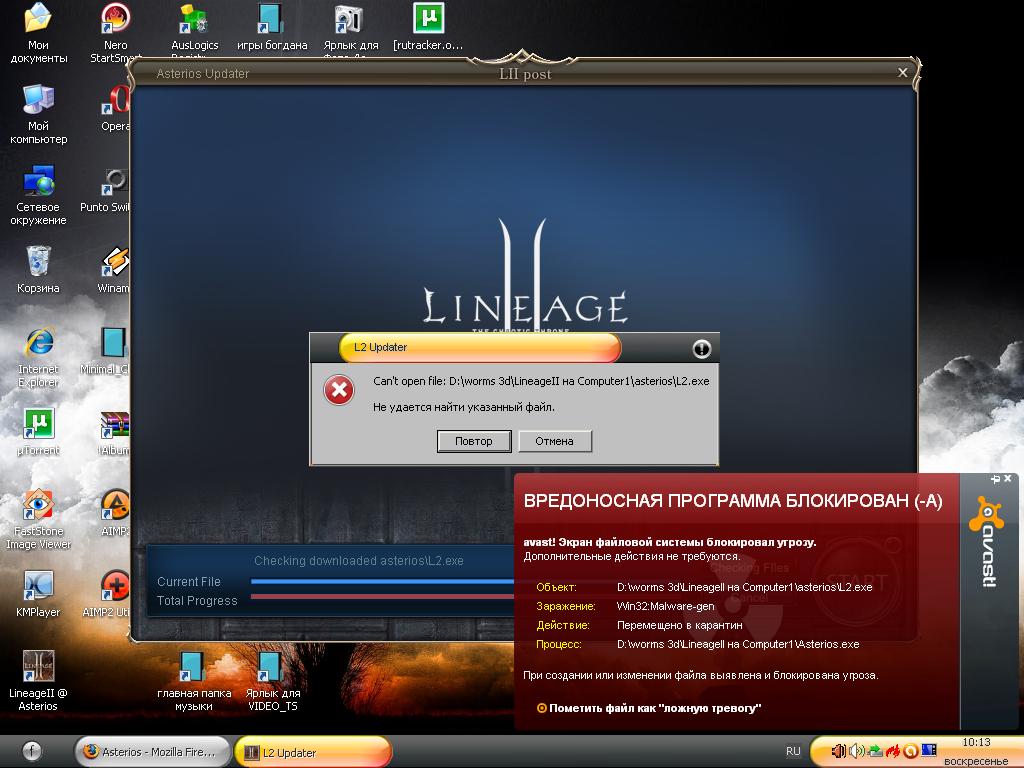Click the Current File progress bar
1024x768 pixels.
(382, 581)
